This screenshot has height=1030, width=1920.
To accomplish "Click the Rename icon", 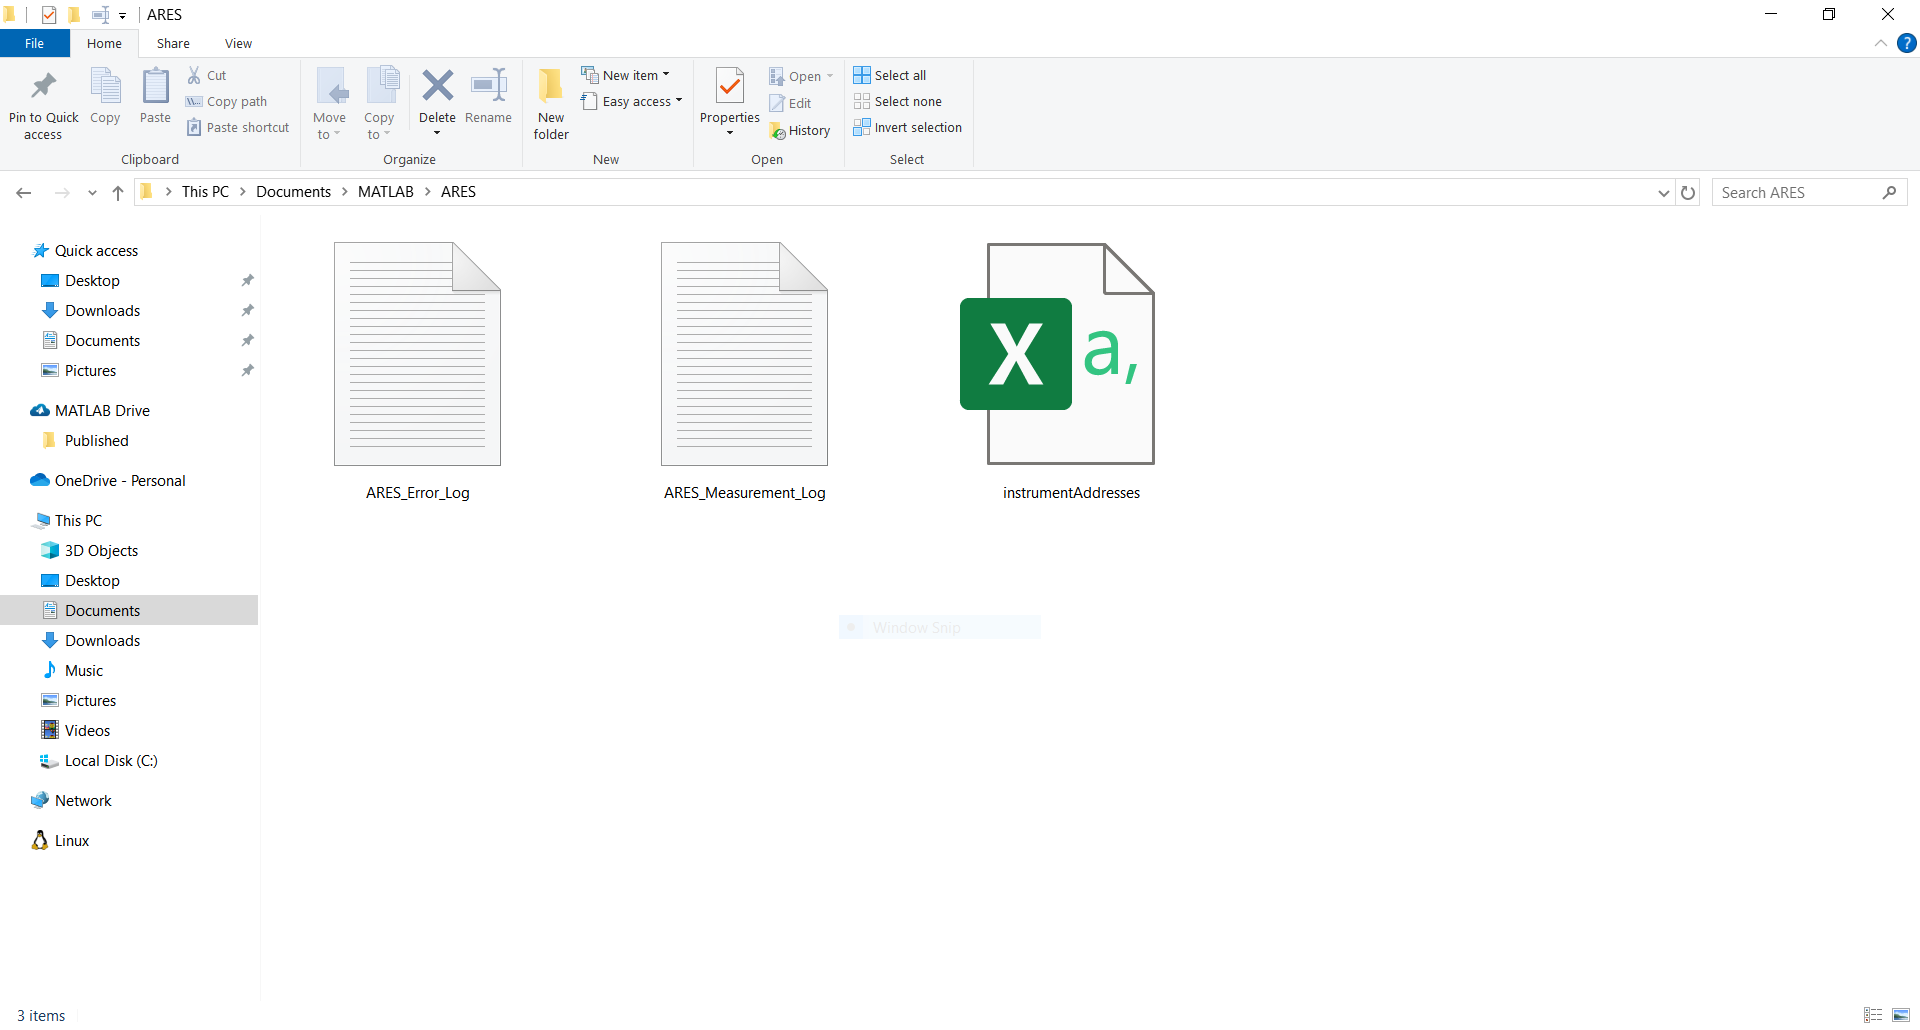I will coord(489,86).
